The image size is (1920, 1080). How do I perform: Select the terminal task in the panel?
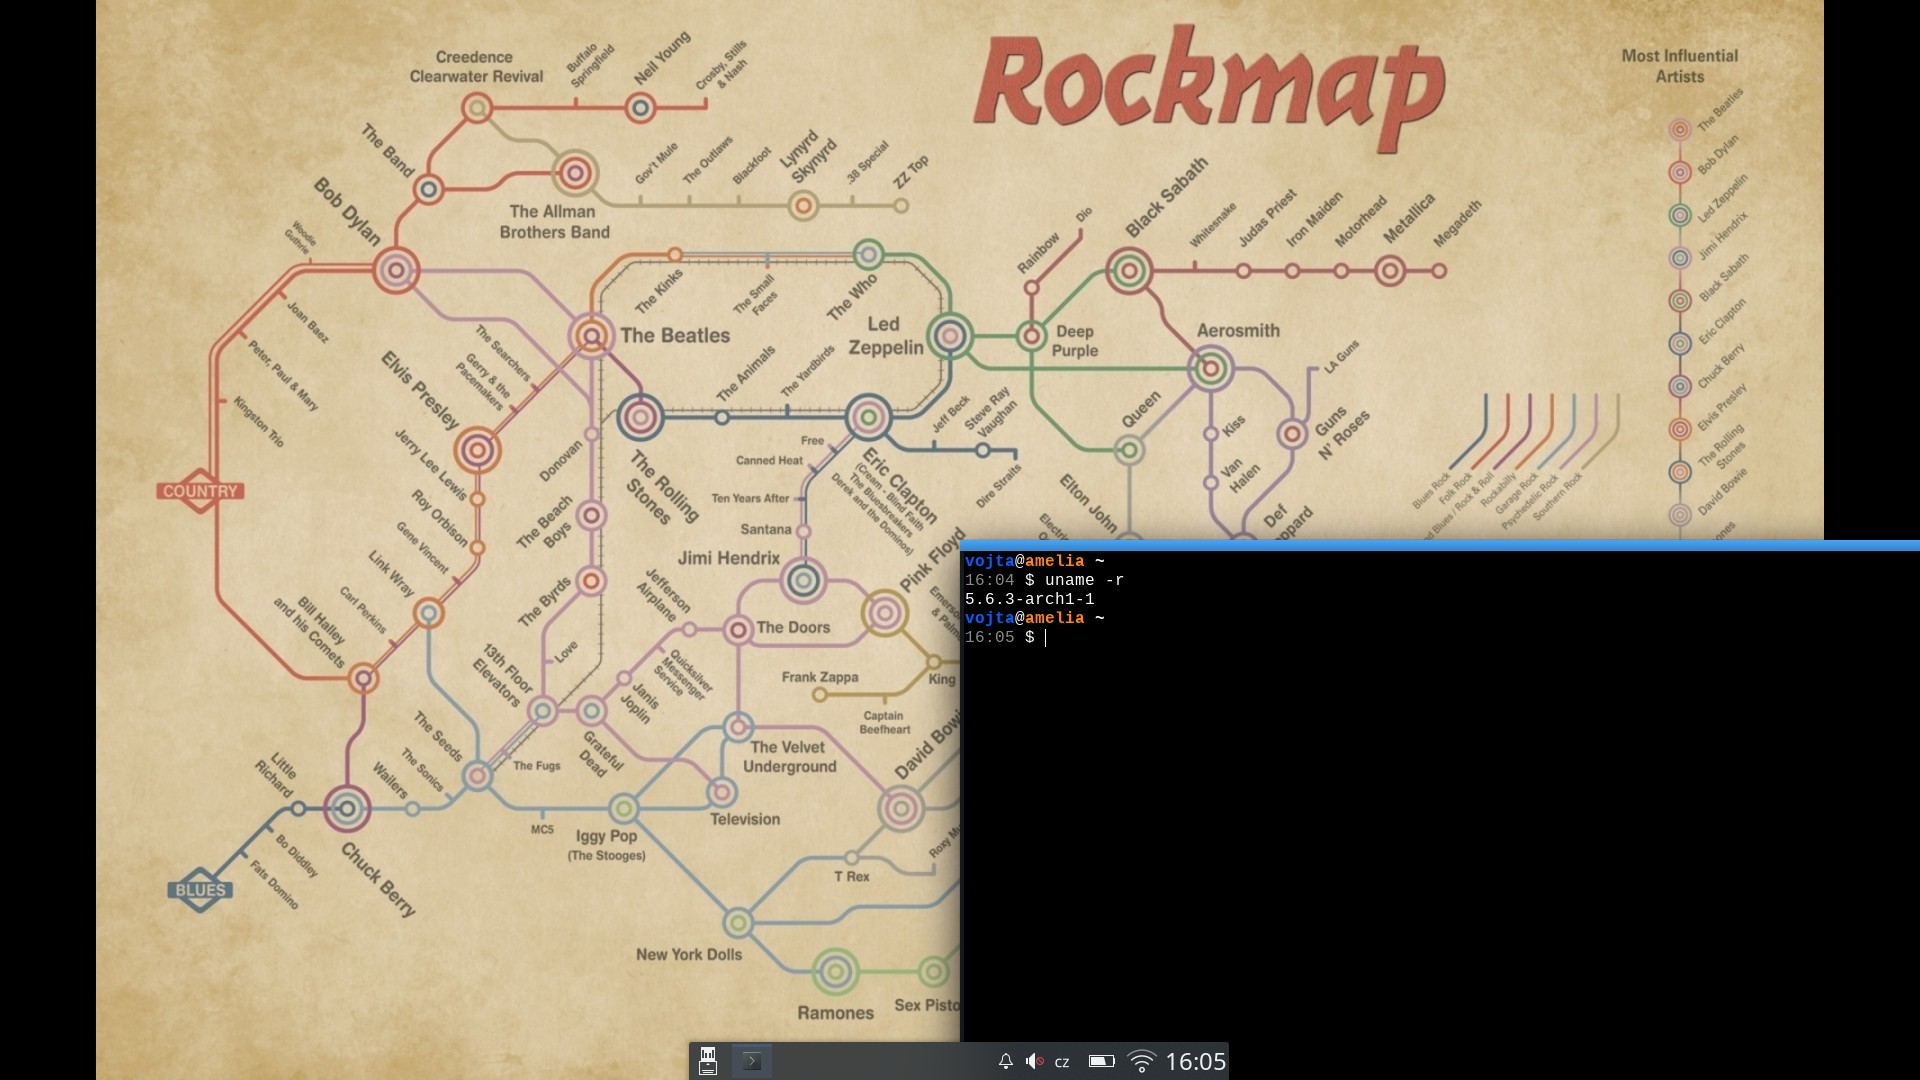[x=753, y=1061]
